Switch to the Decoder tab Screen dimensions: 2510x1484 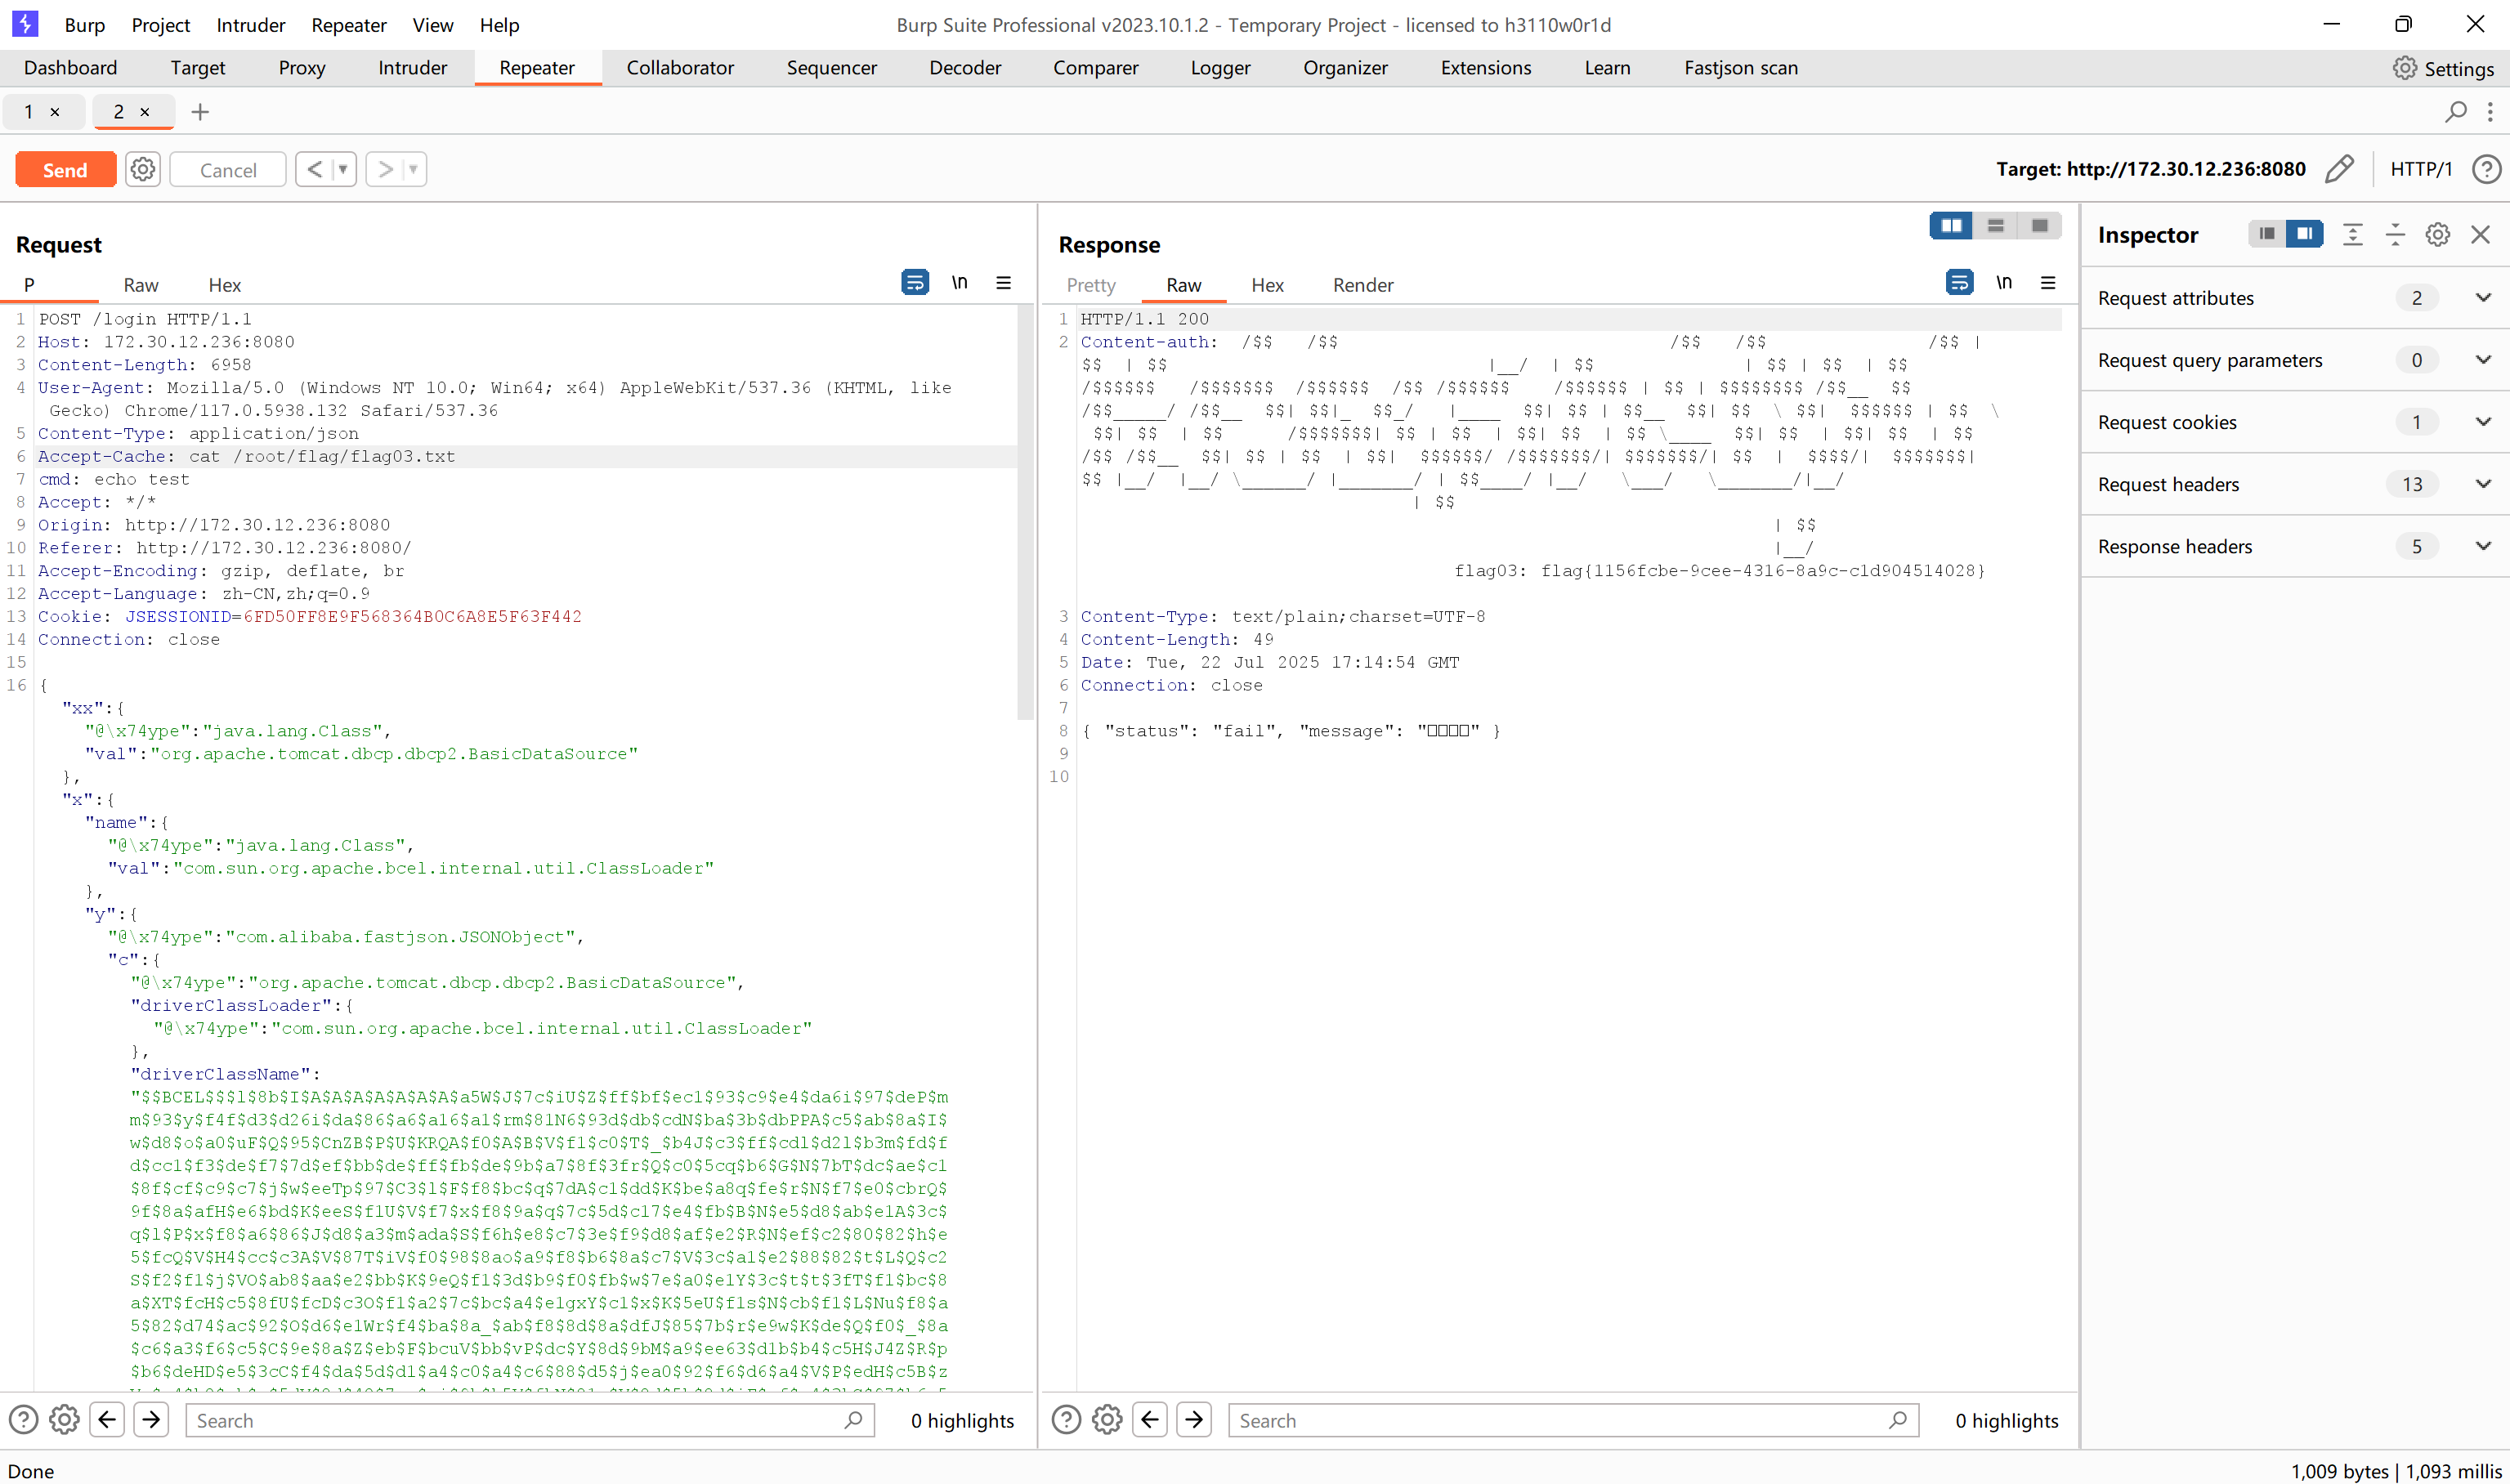click(x=964, y=68)
